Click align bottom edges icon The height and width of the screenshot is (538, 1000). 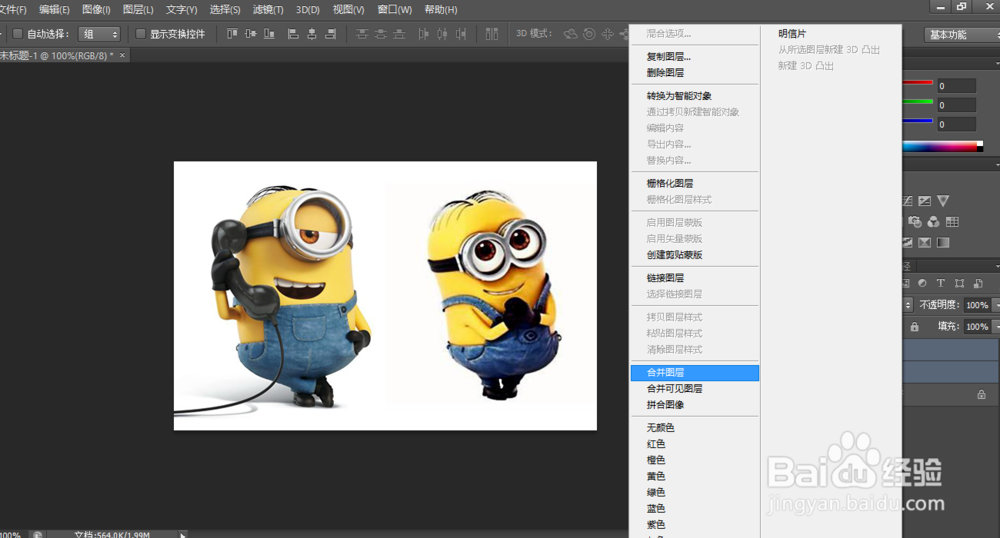click(269, 34)
